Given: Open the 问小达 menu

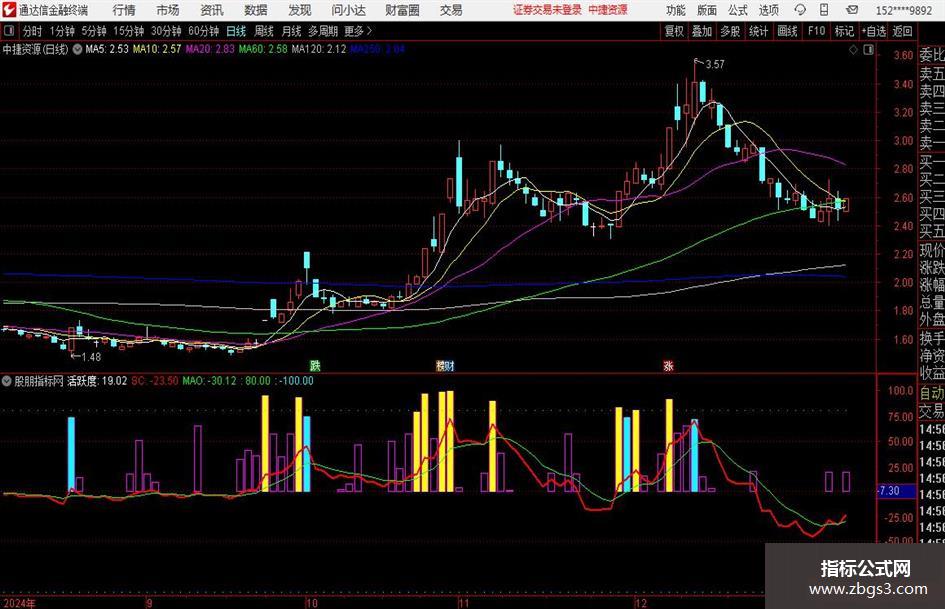Looking at the screenshot, I should (348, 10).
